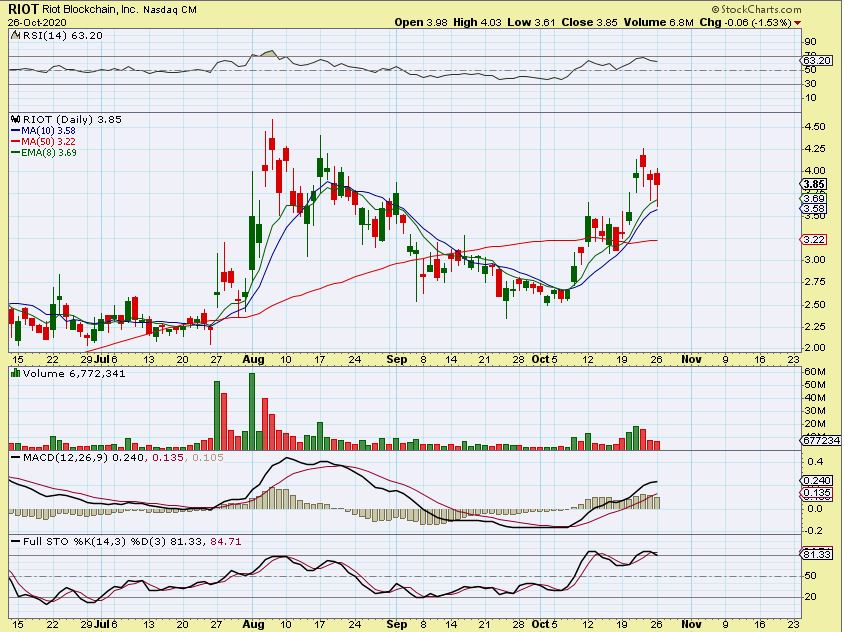This screenshot has width=845, height=632.
Task: Click the MA(50) 3.22 legend entry
Action: 43,142
